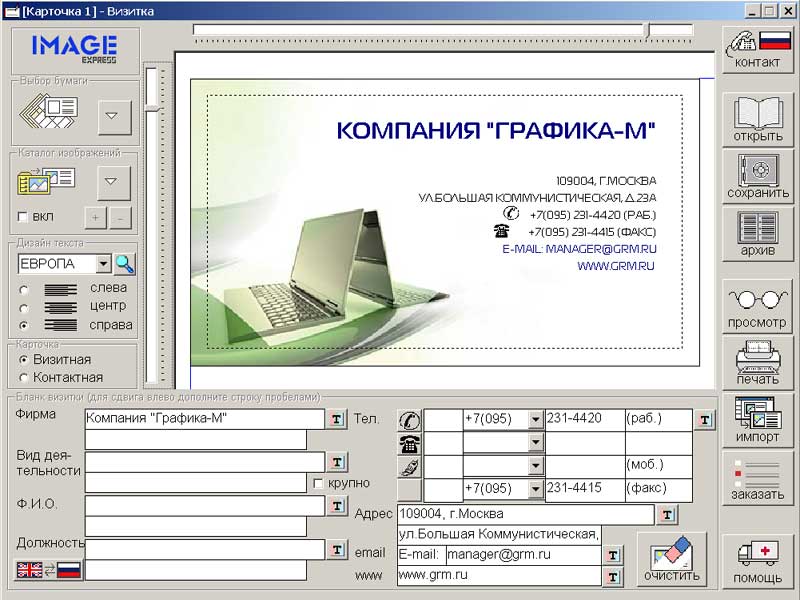Screen dimensions: 800x600
Task: Click the импорт import icon
Action: (758, 419)
